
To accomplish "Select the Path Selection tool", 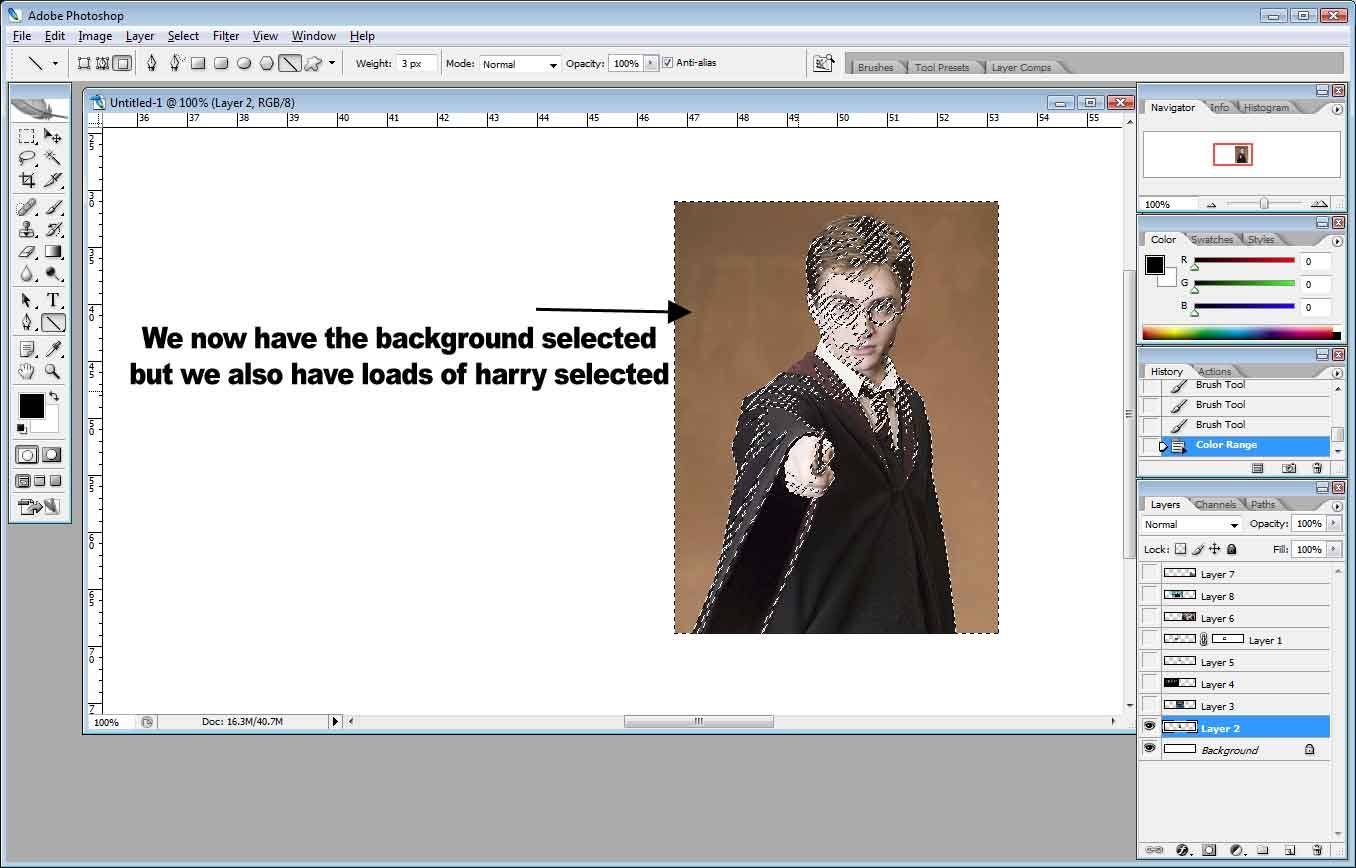I will click(27, 301).
